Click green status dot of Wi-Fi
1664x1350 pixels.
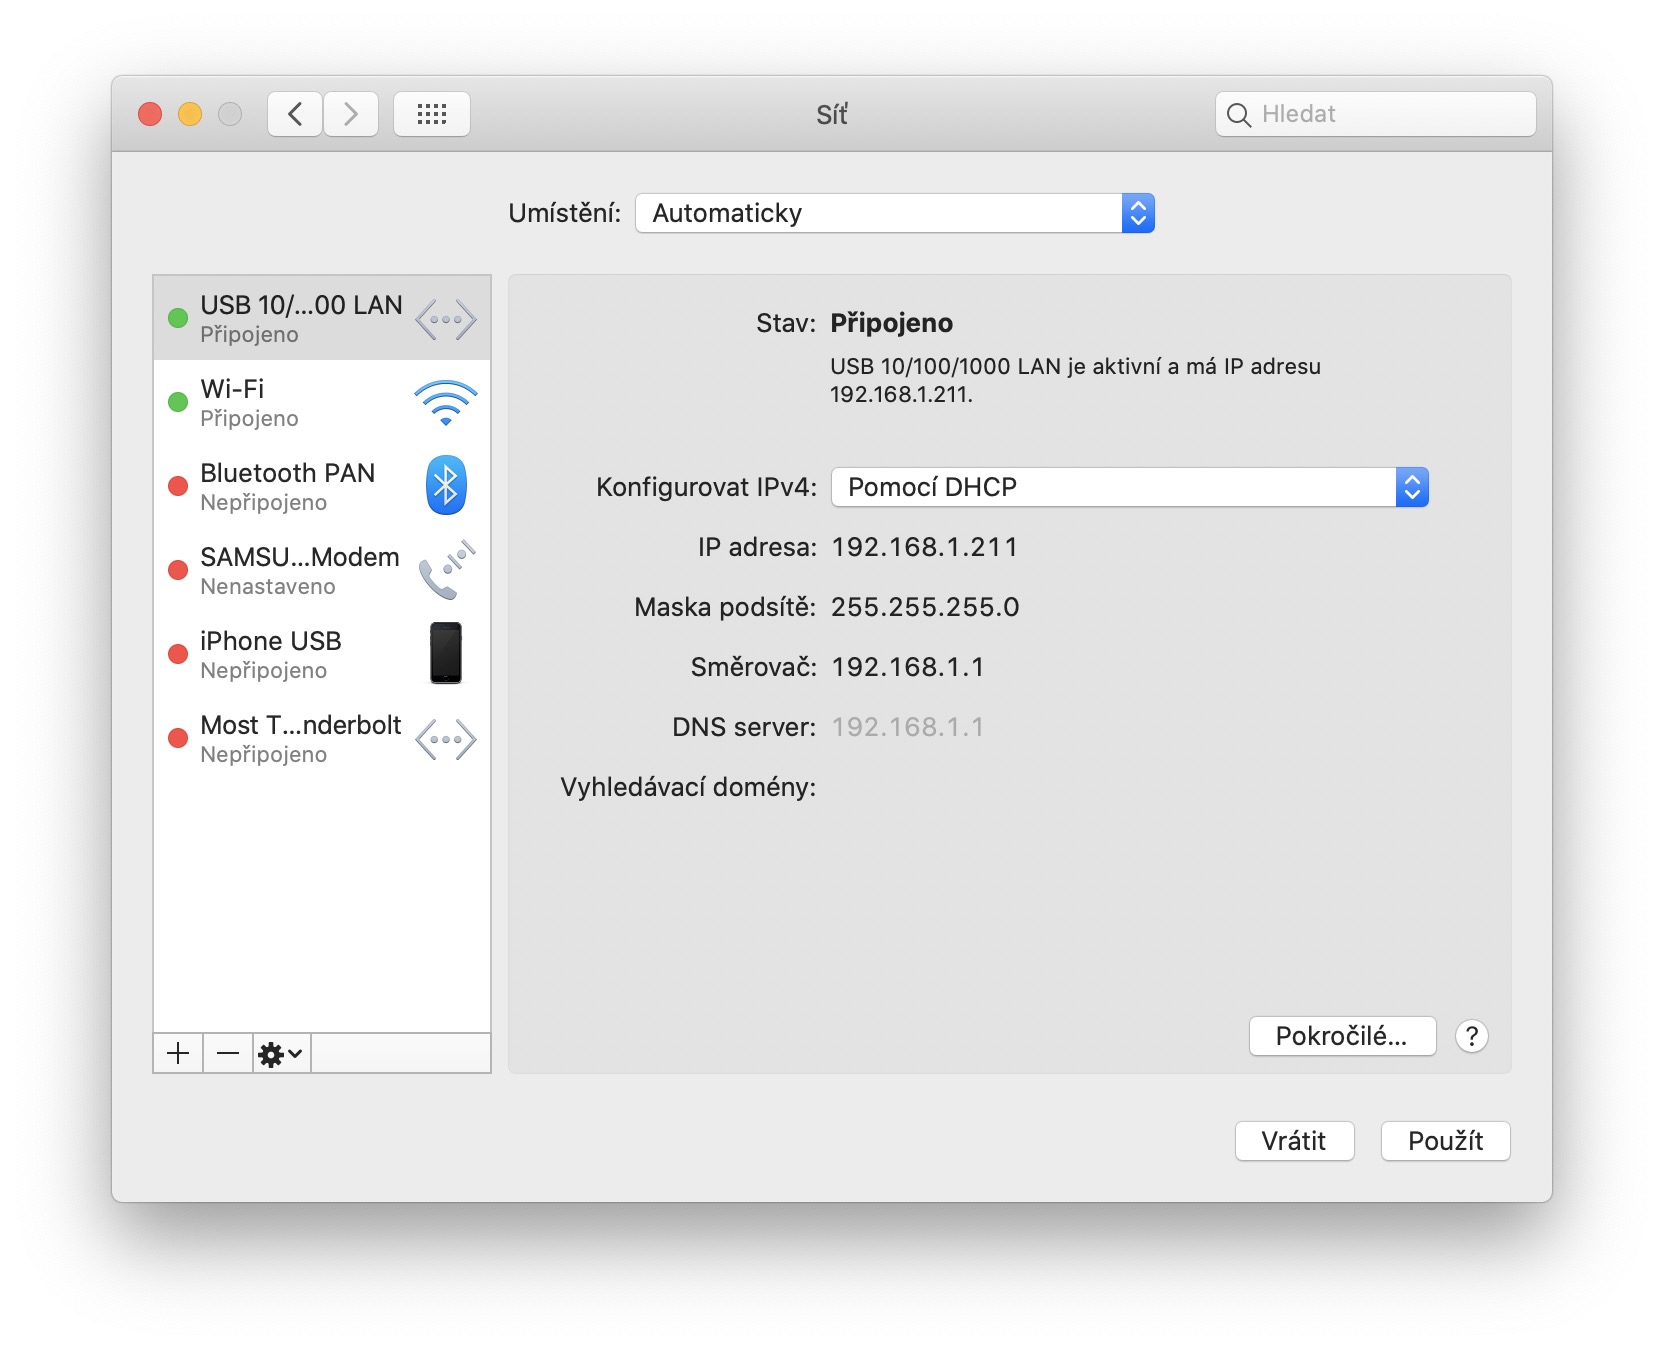(178, 402)
